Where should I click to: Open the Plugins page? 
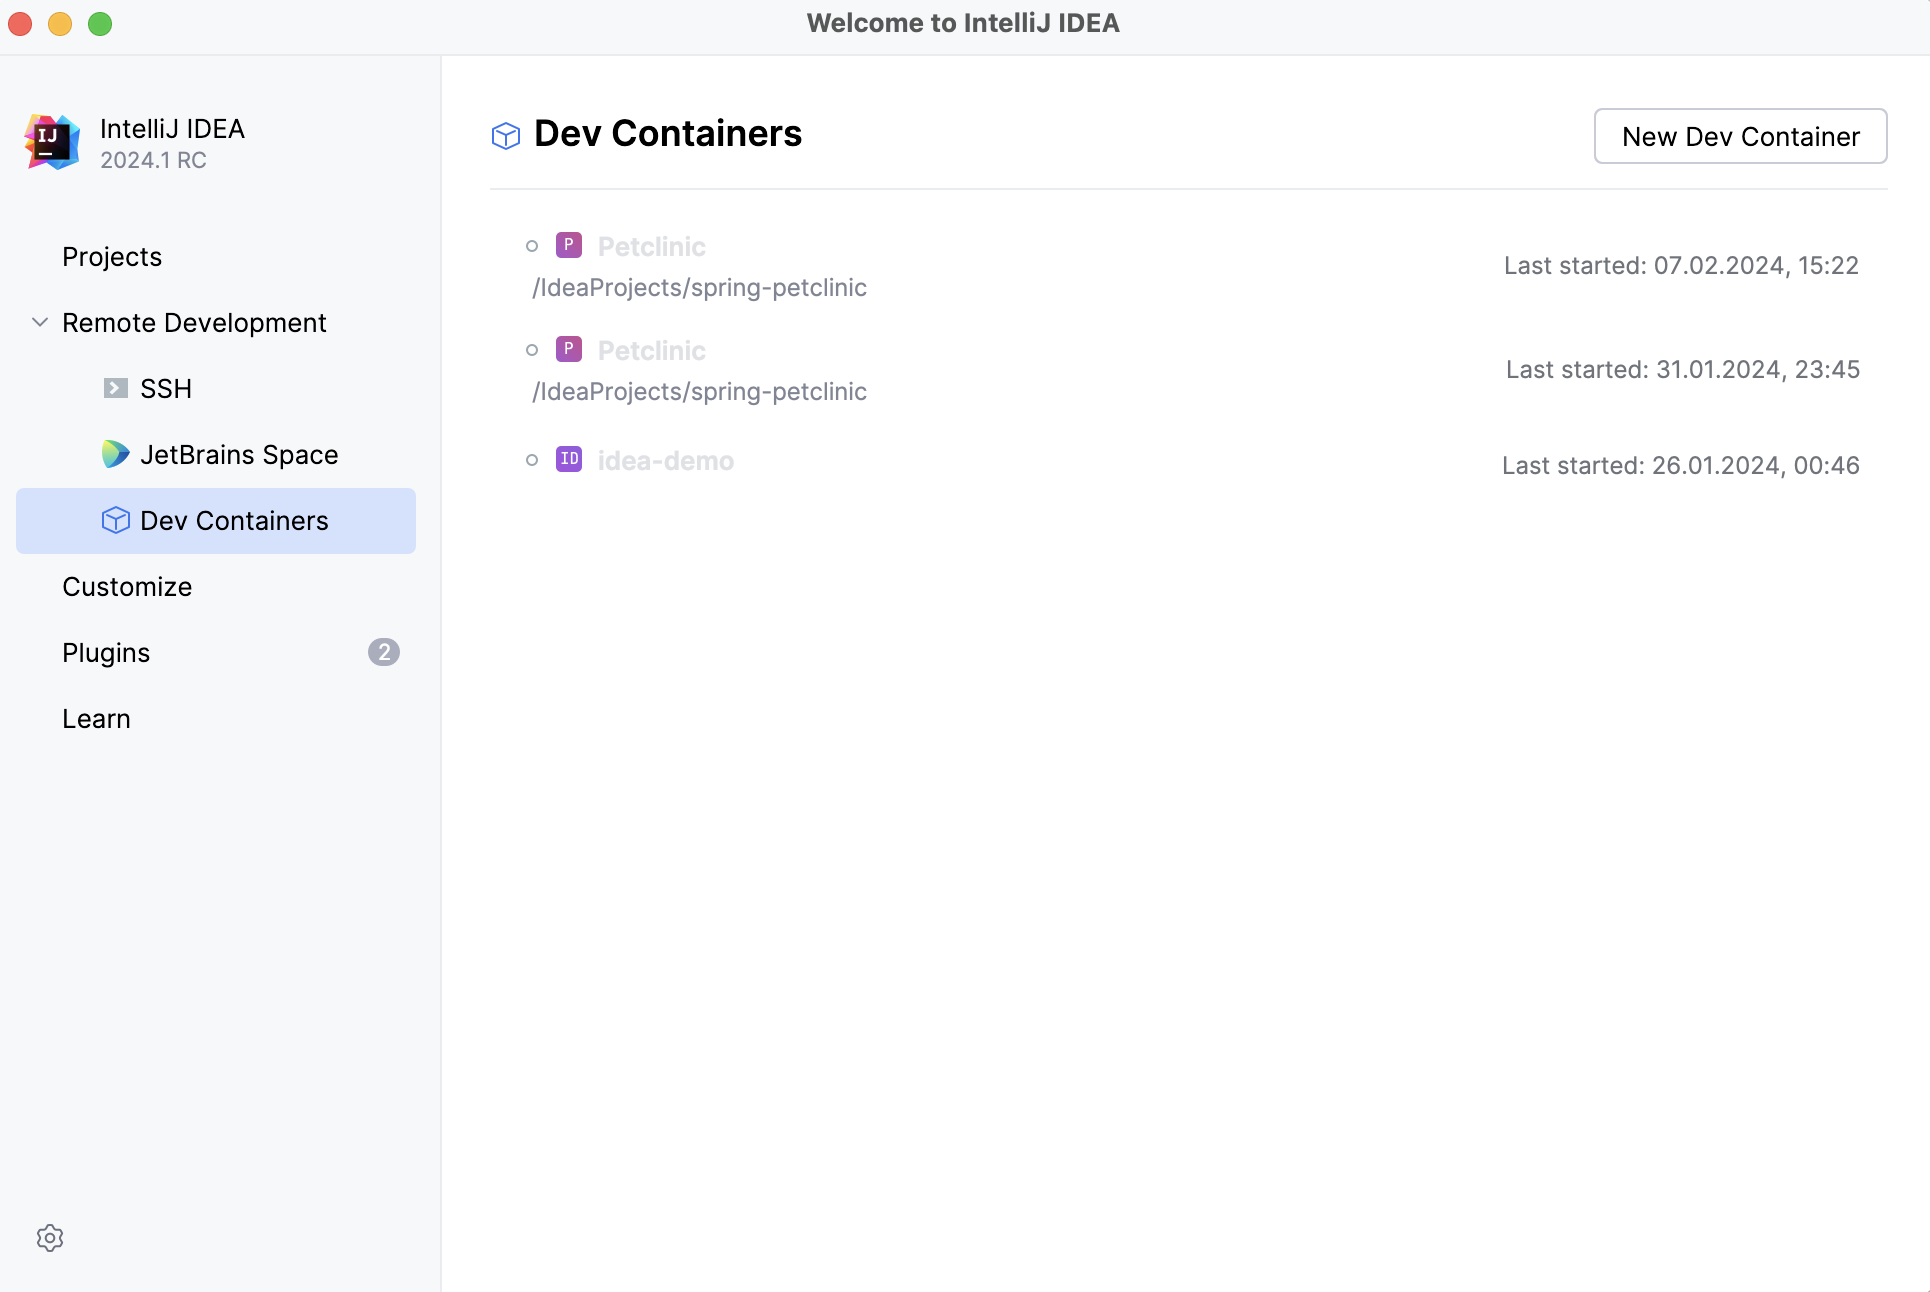coord(105,652)
